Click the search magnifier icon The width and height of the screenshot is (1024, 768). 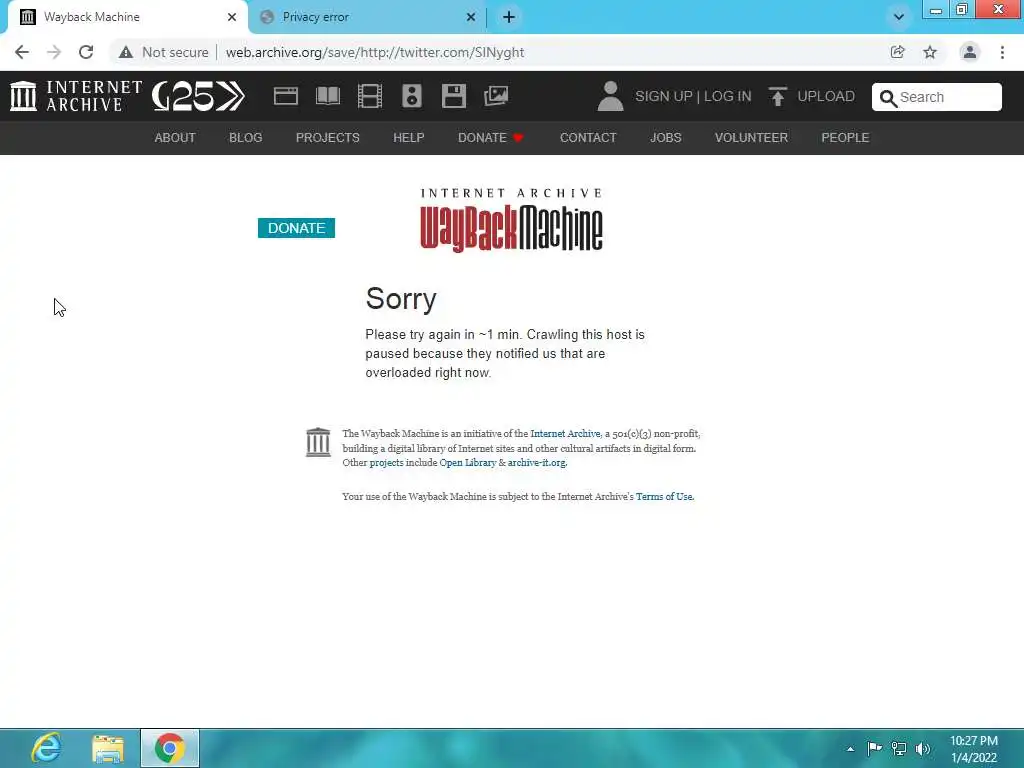click(x=888, y=98)
